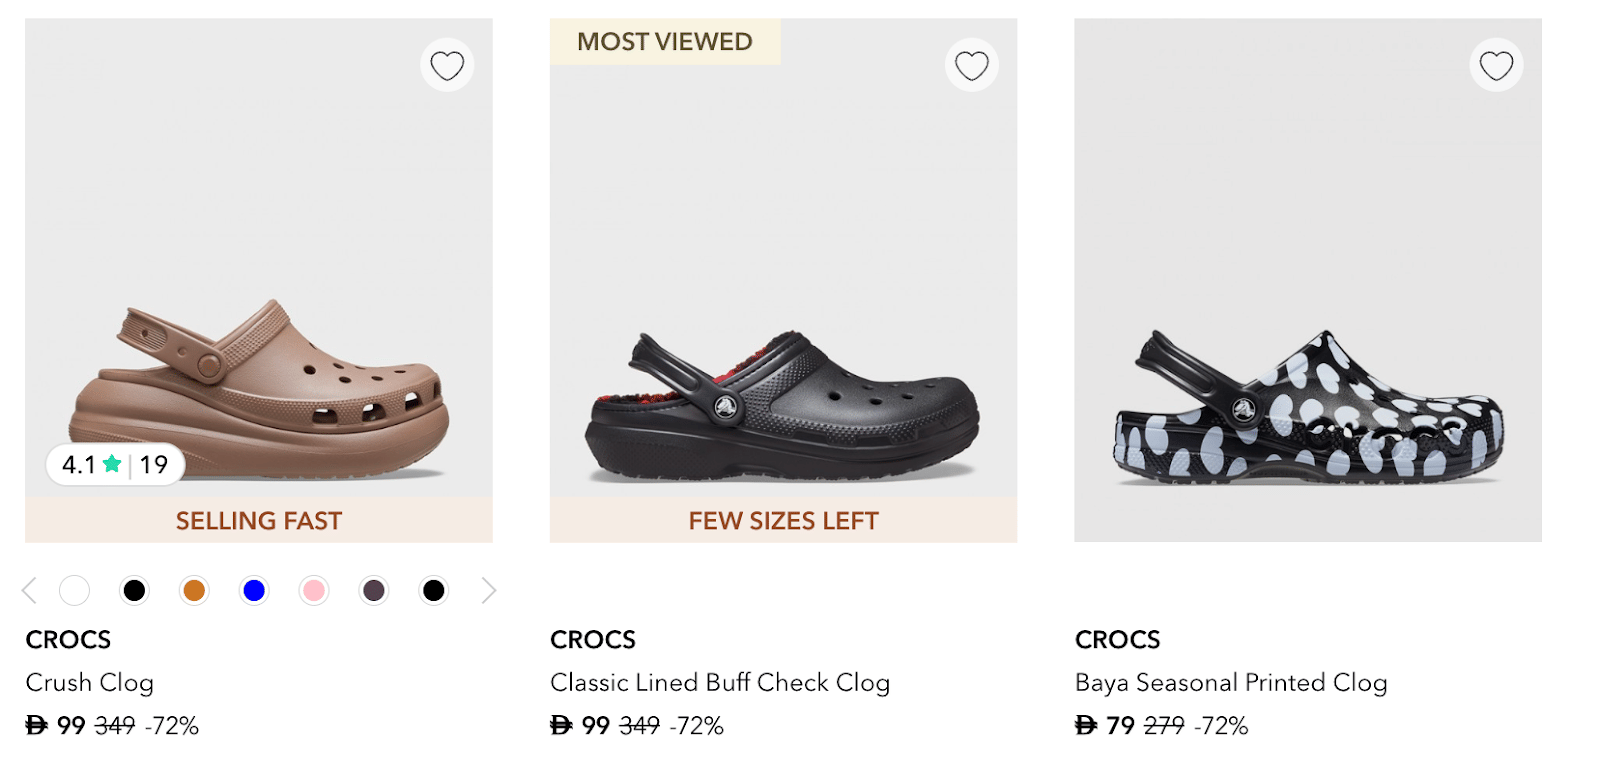Viewport: 1600px width, 773px height.
Task: Favorite the Baya Seasonal Printed Clog
Action: click(1496, 66)
